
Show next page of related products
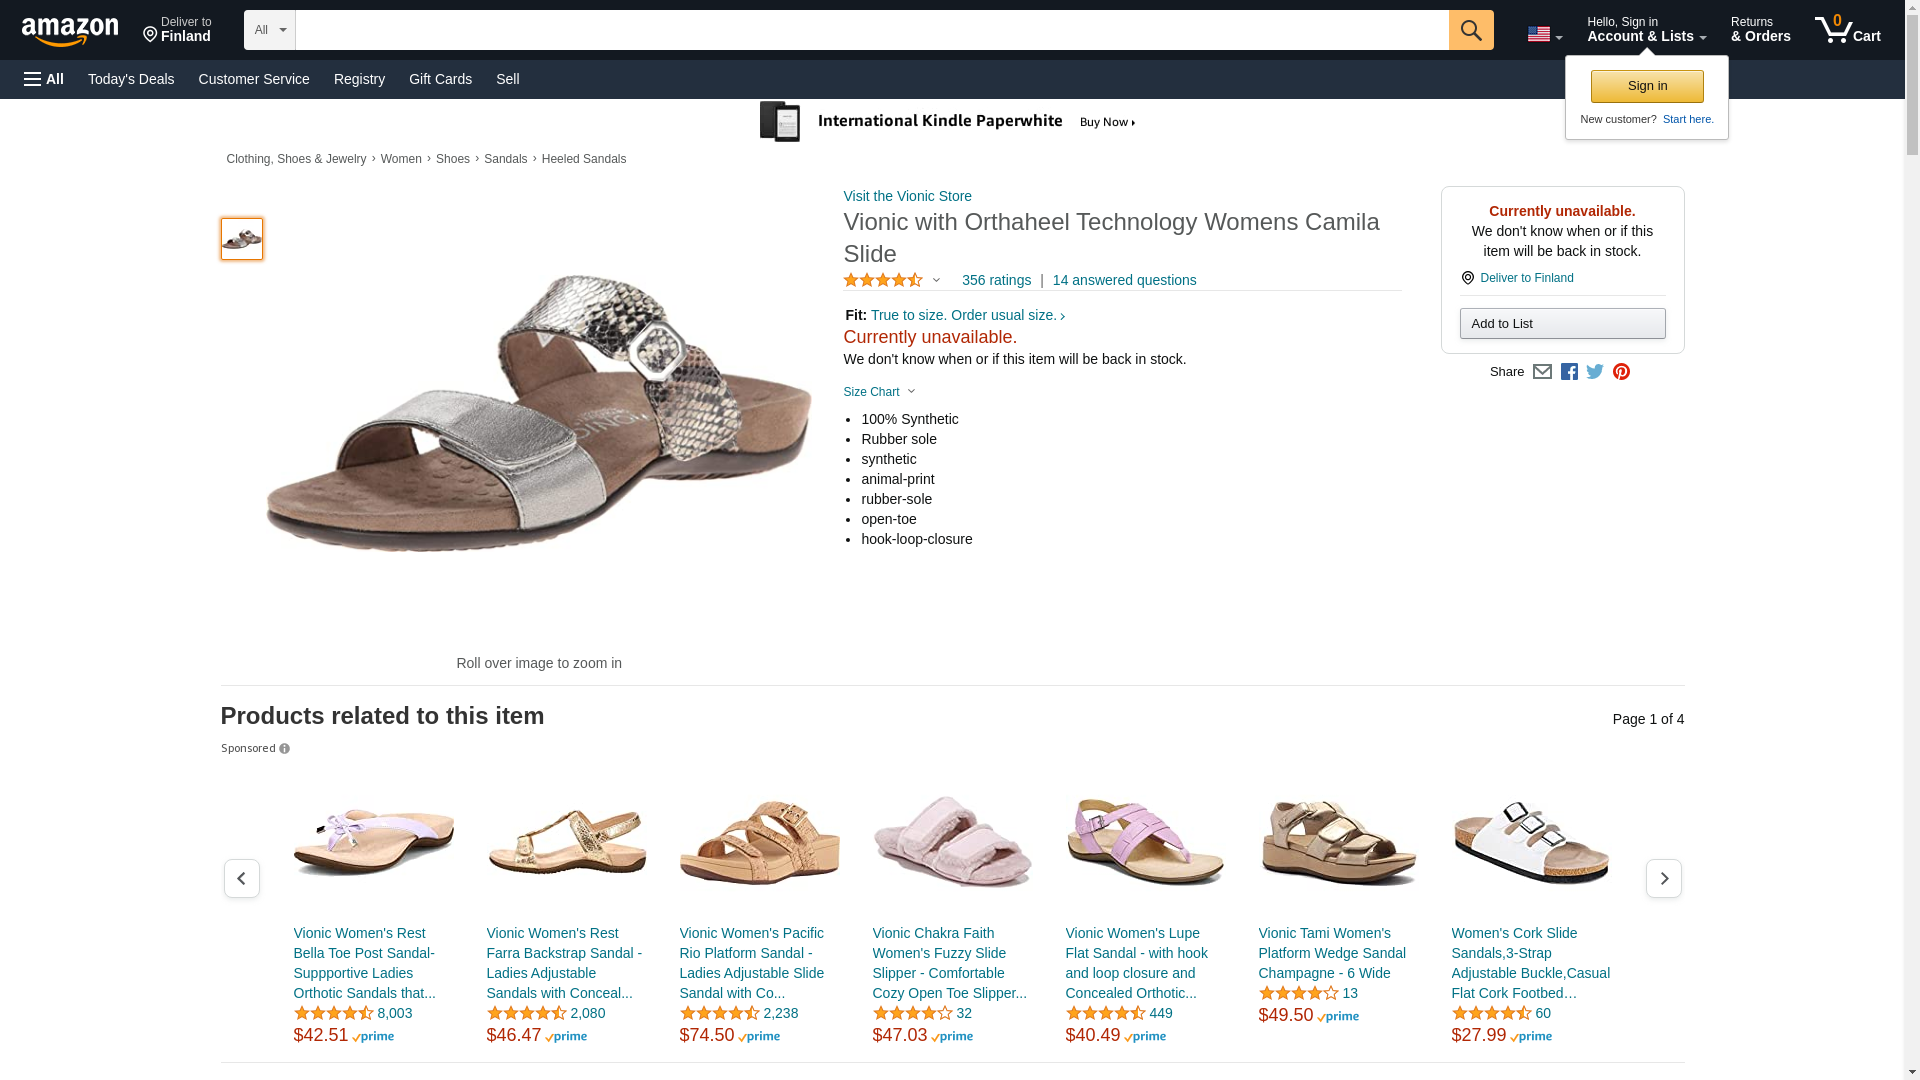(x=1663, y=879)
